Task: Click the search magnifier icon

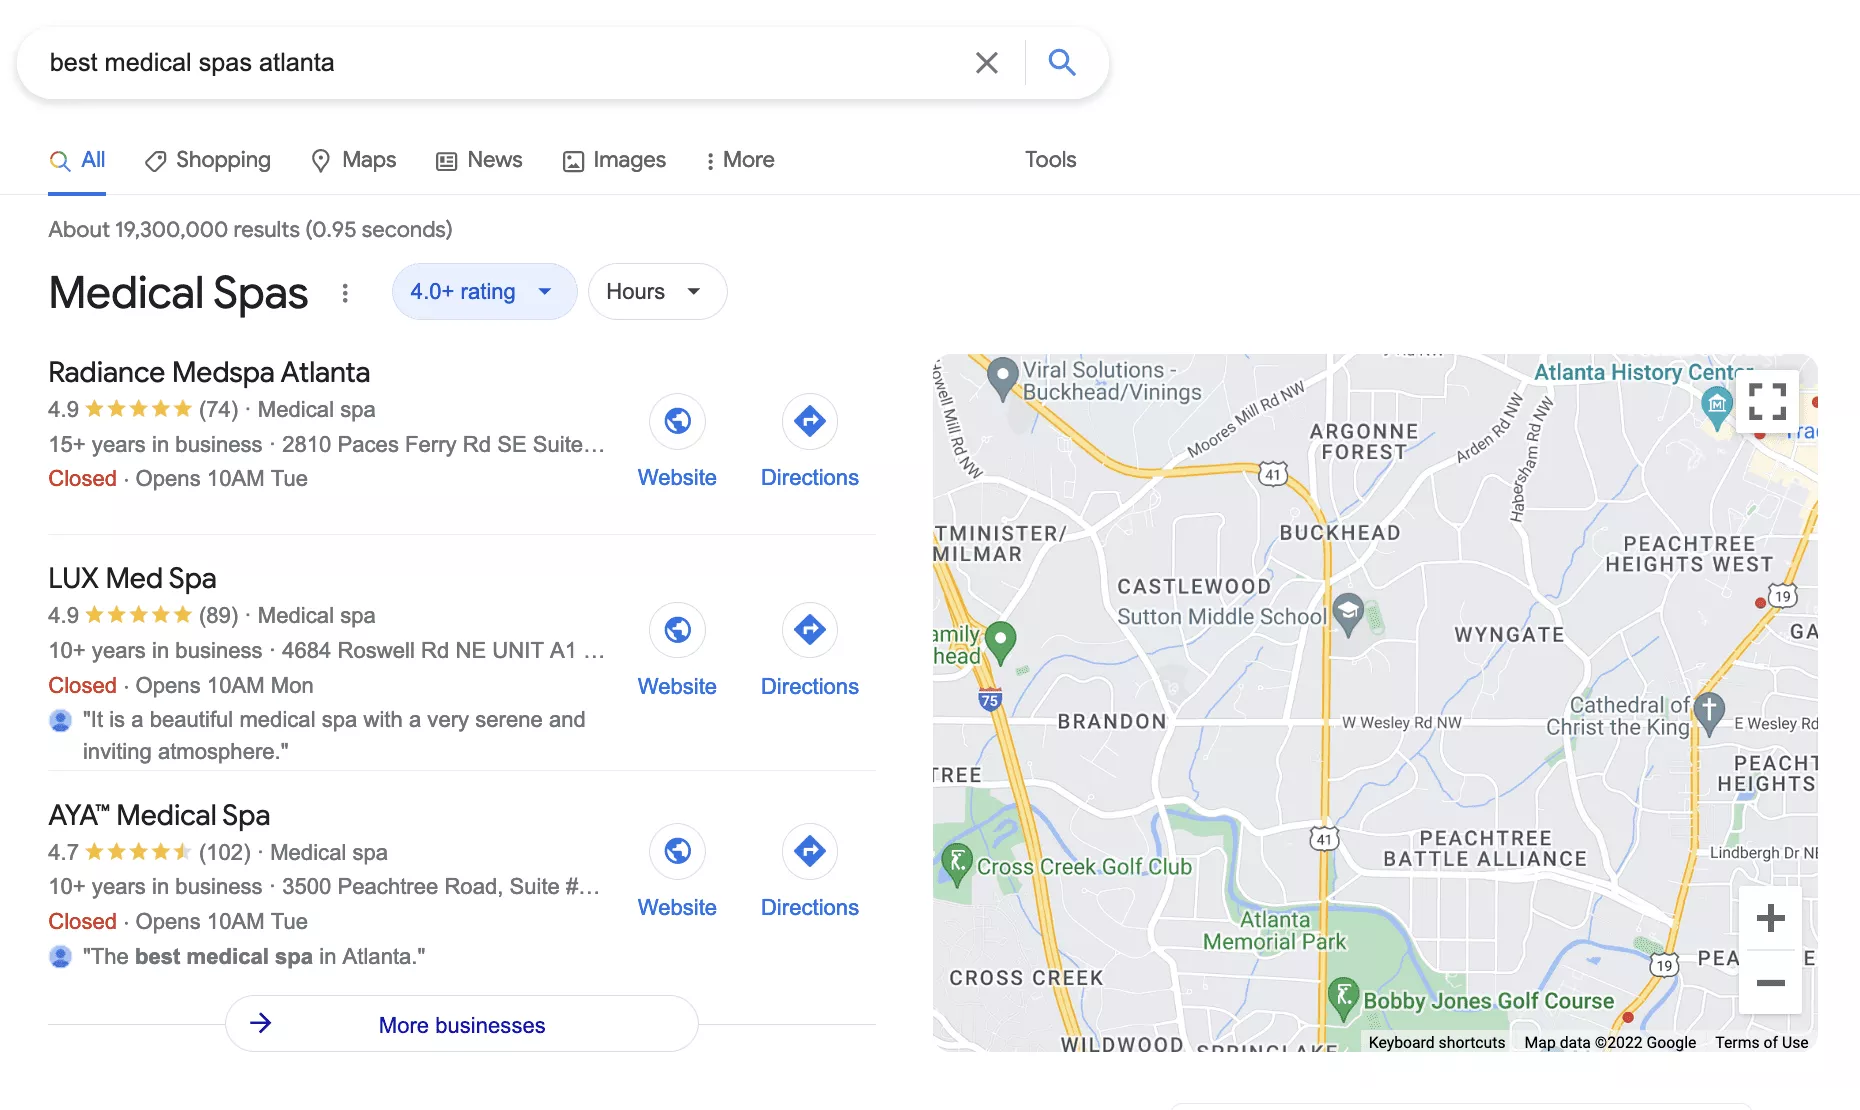Action: click(x=1062, y=62)
